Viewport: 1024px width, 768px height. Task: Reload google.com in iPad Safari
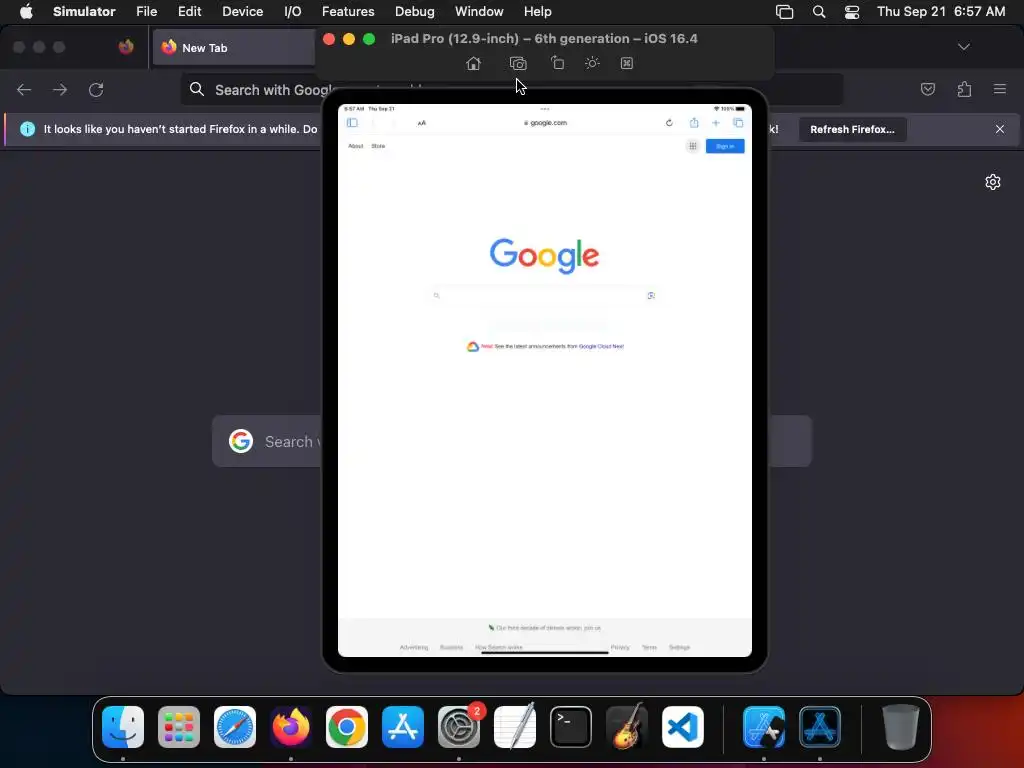(669, 123)
